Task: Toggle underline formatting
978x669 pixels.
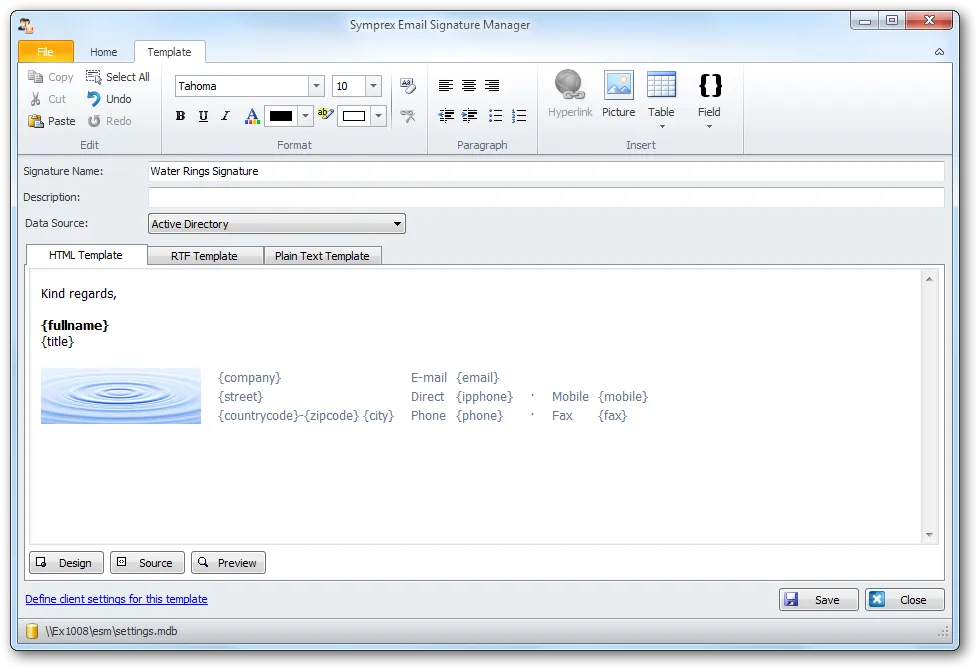Action: tap(203, 115)
